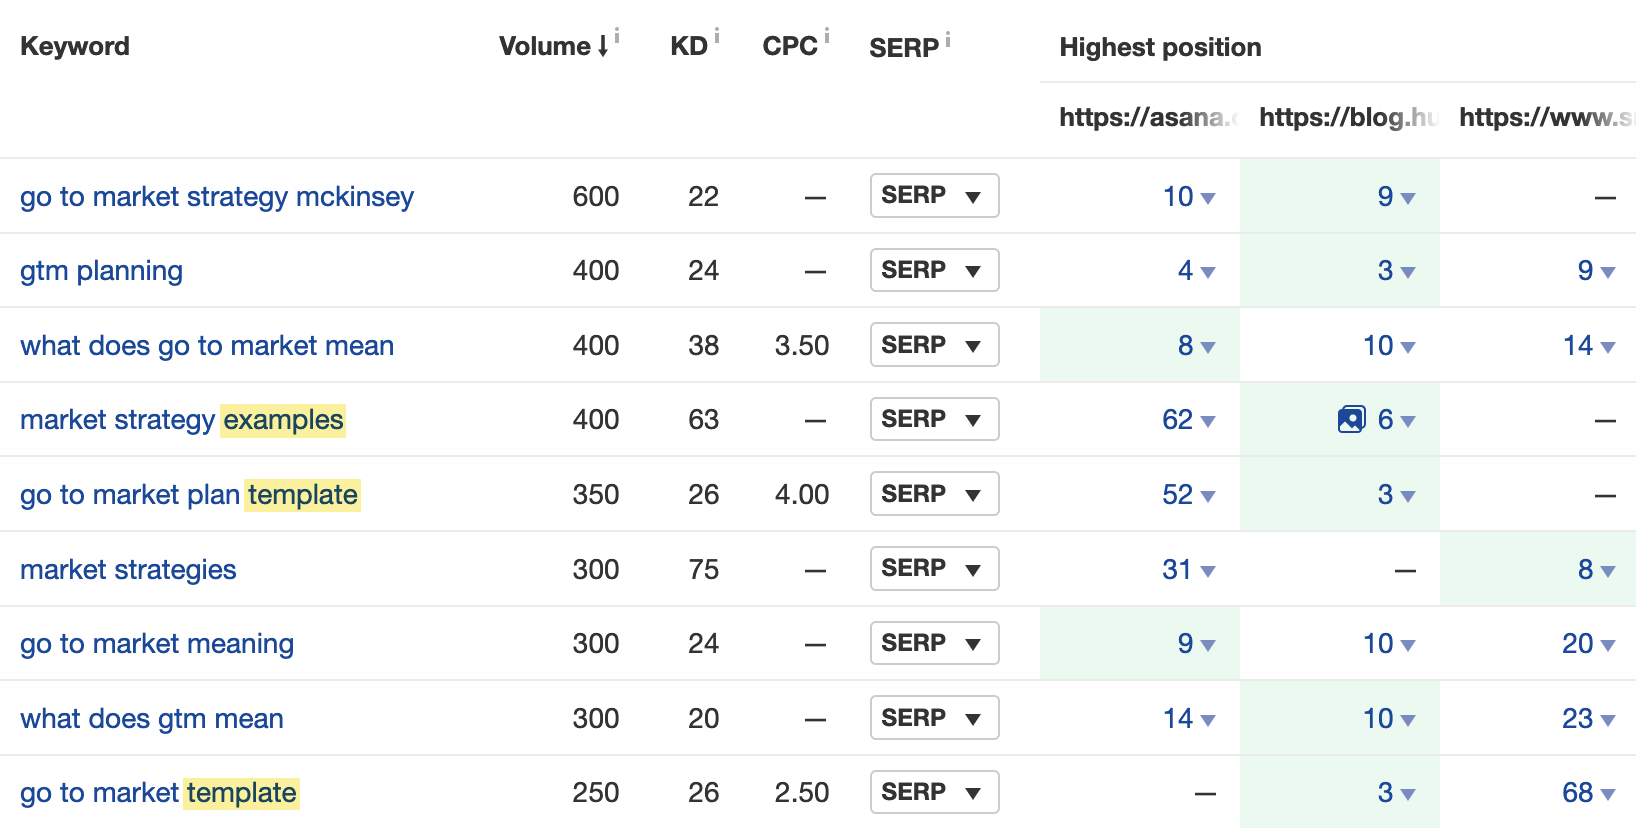Click the image pack icon in market strategy examples row
This screenshot has height=828, width=1636.
pyautogui.click(x=1351, y=419)
